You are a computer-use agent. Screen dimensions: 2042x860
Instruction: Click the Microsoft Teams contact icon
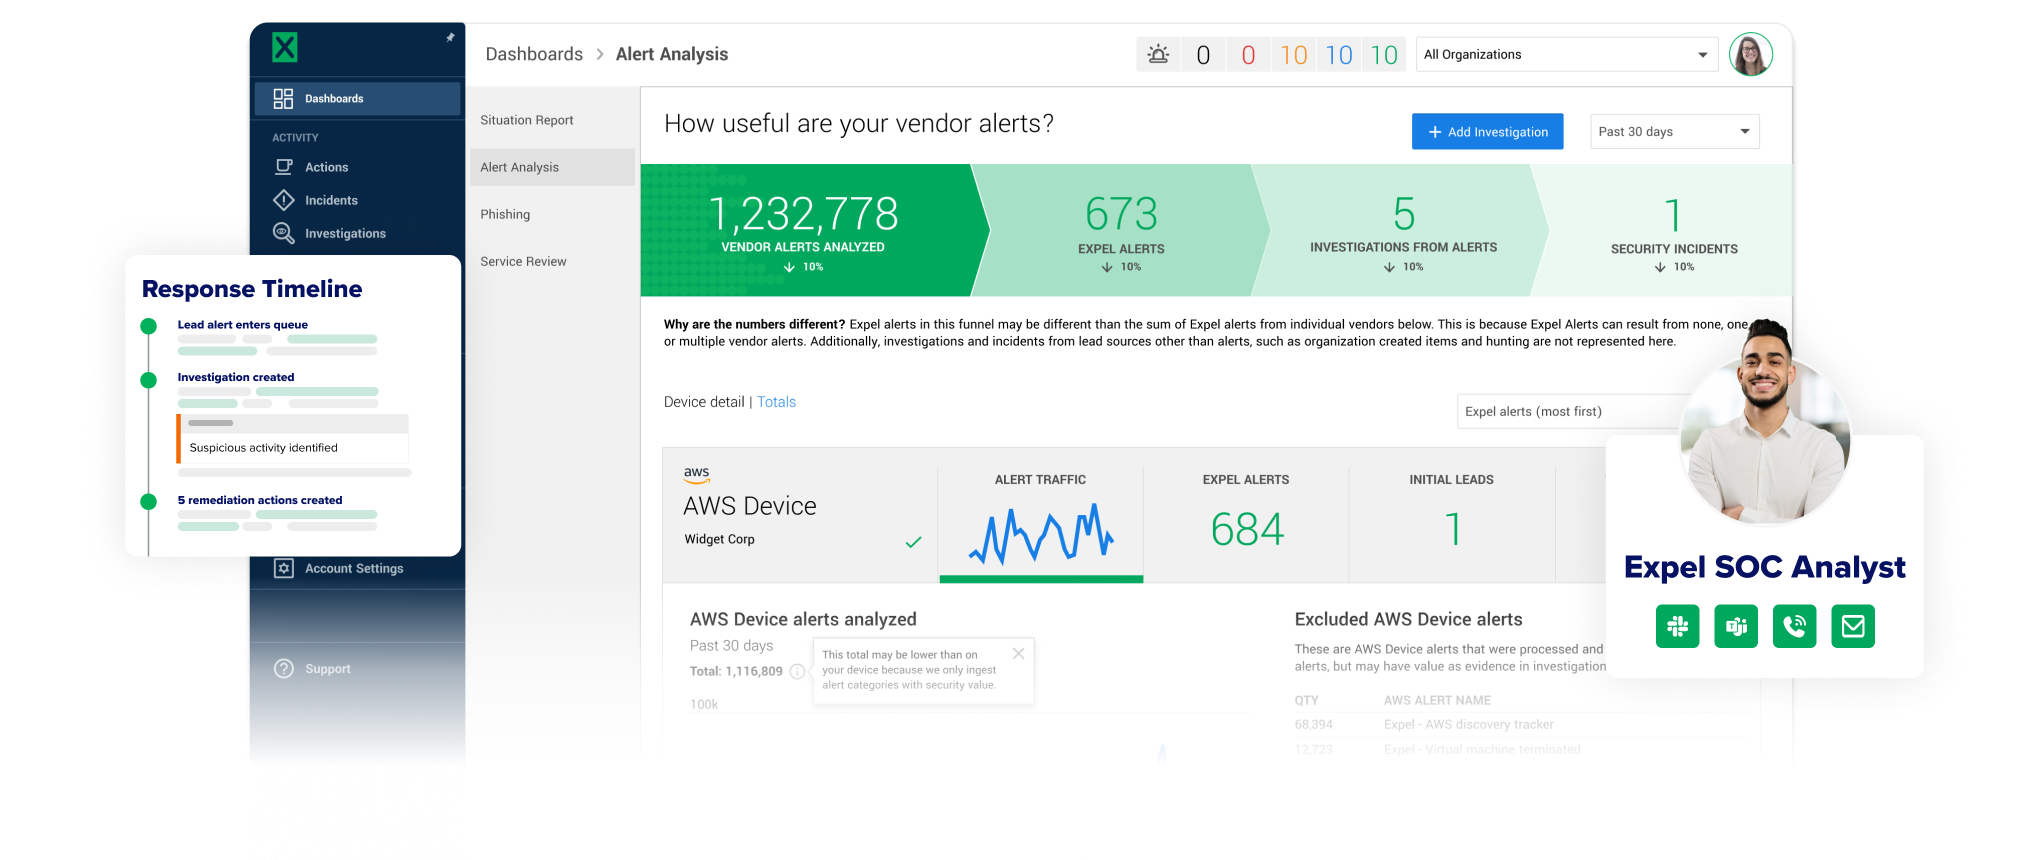tap(1736, 627)
